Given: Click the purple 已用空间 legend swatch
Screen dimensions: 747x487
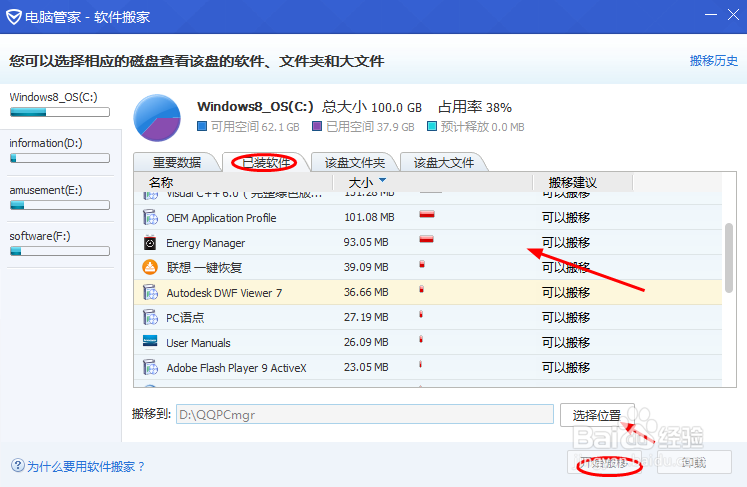Looking at the screenshot, I should 317,126.
